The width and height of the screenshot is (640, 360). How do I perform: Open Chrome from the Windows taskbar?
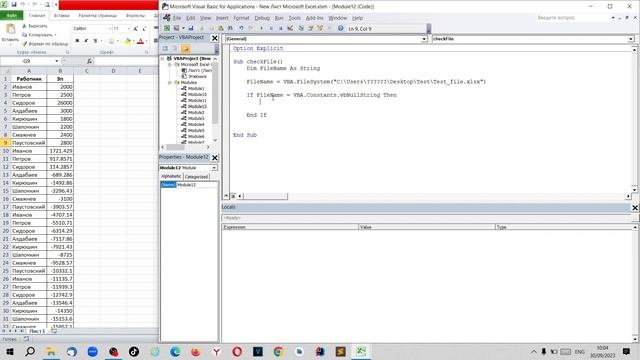[x=278, y=351]
